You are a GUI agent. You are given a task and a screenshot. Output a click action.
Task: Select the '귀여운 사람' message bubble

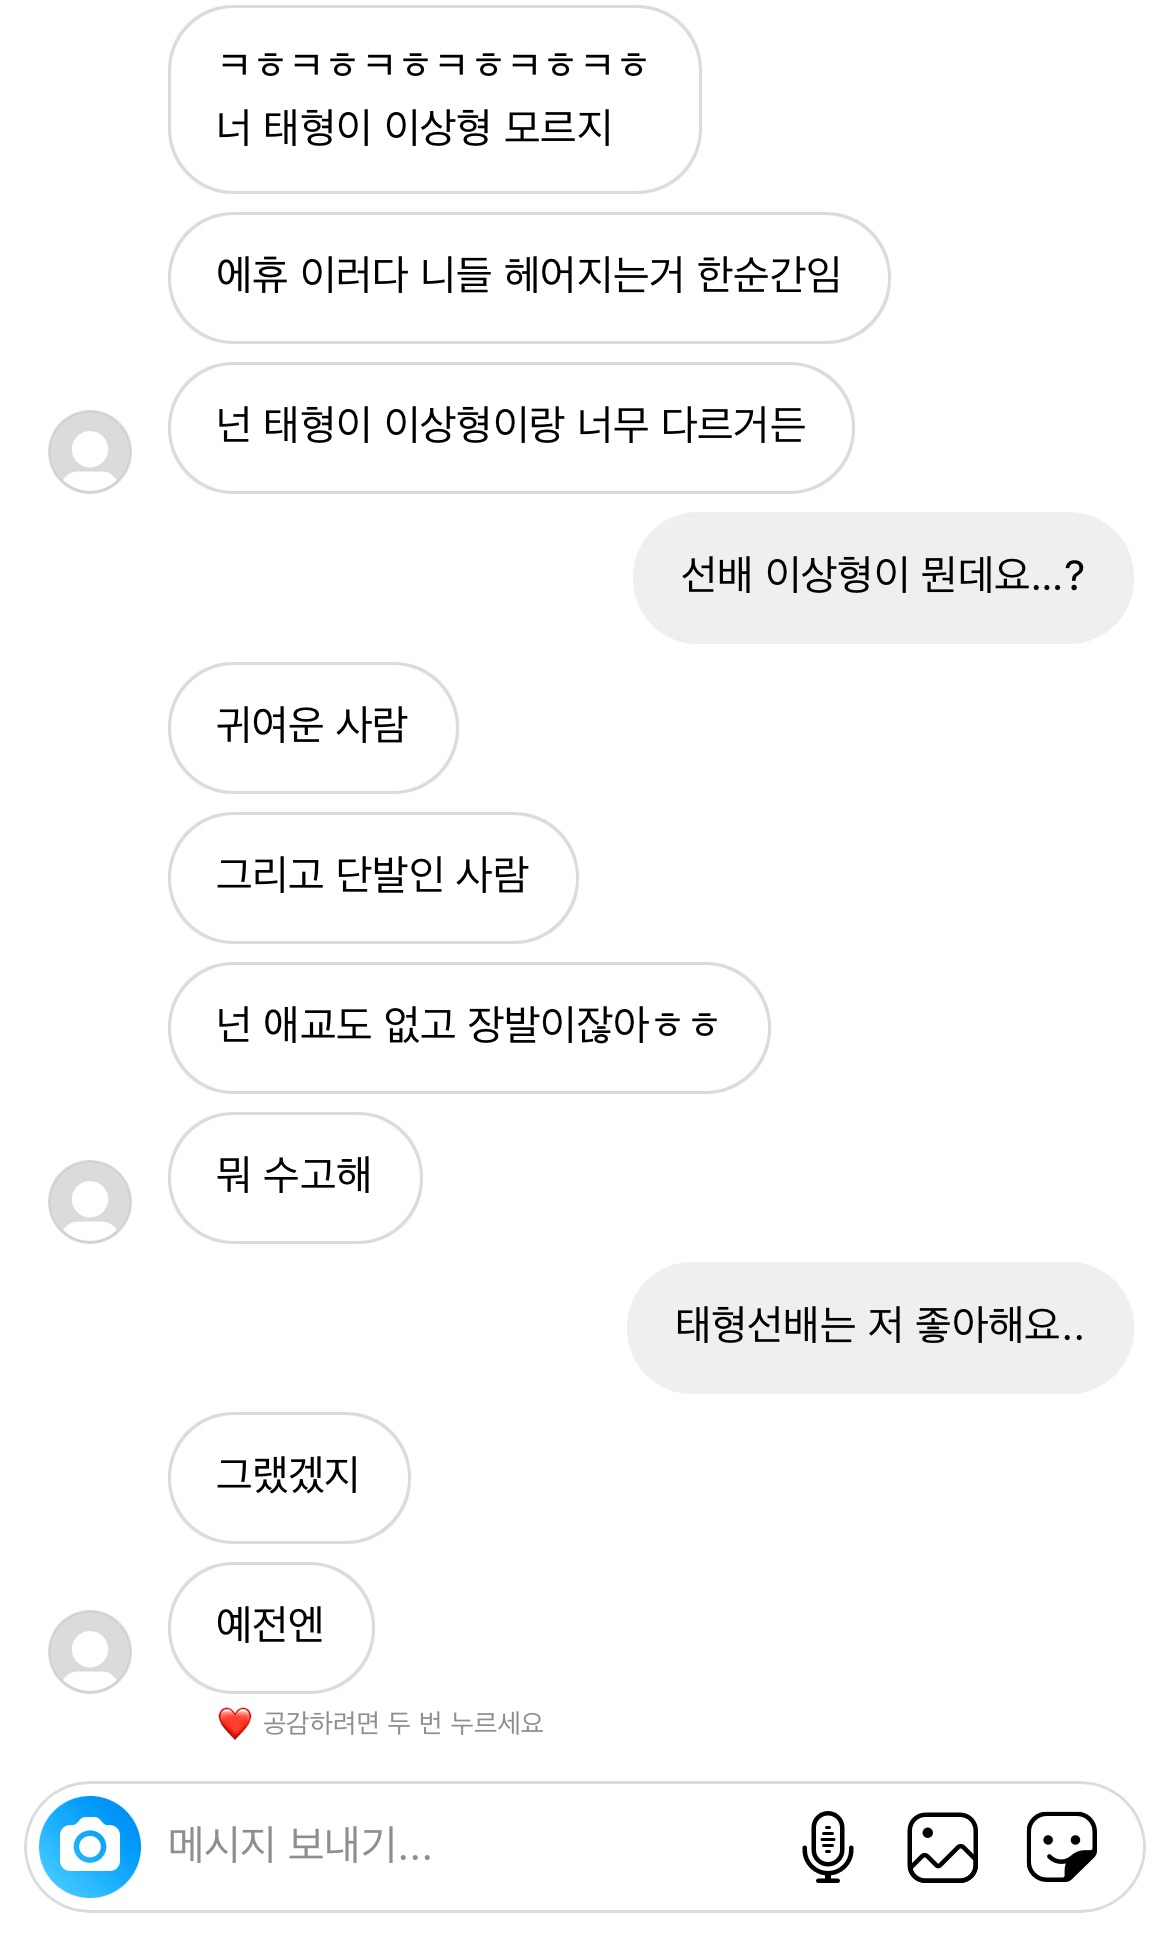(313, 727)
